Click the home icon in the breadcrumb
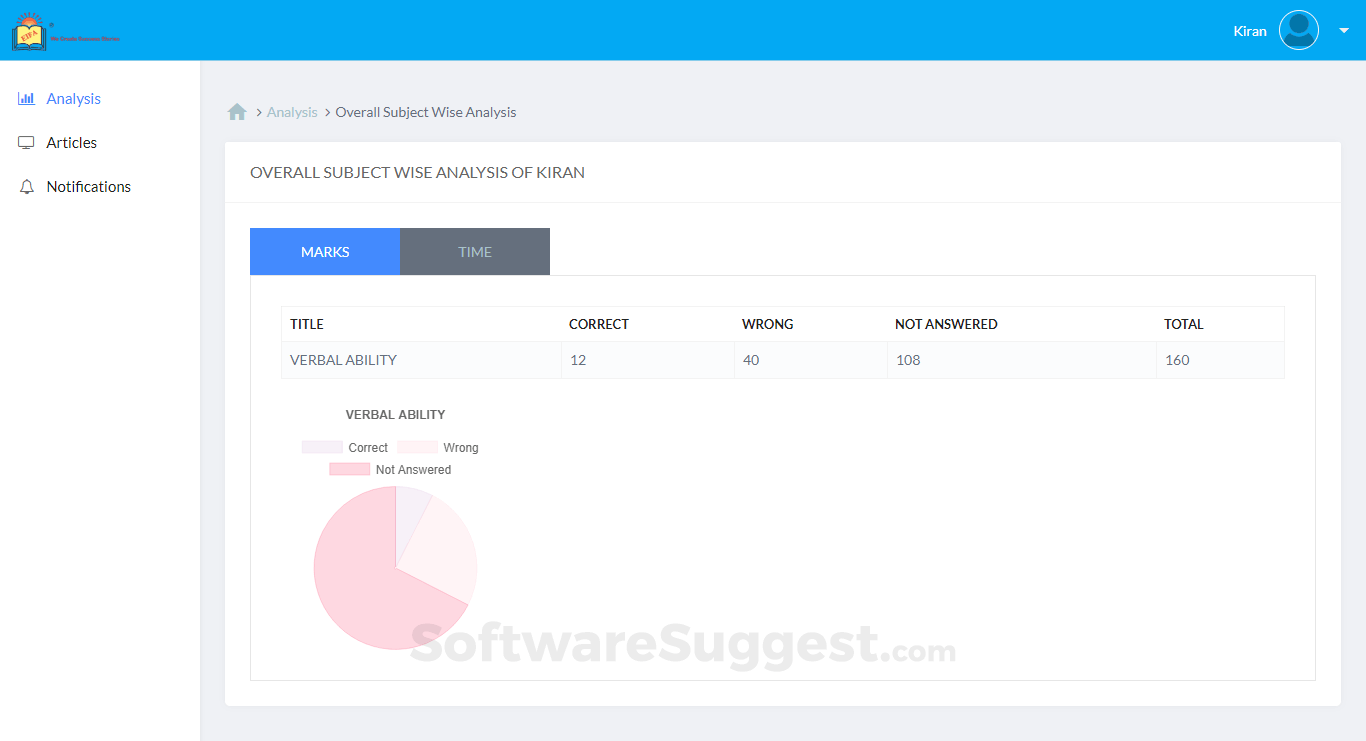This screenshot has height=741, width=1366. (237, 111)
